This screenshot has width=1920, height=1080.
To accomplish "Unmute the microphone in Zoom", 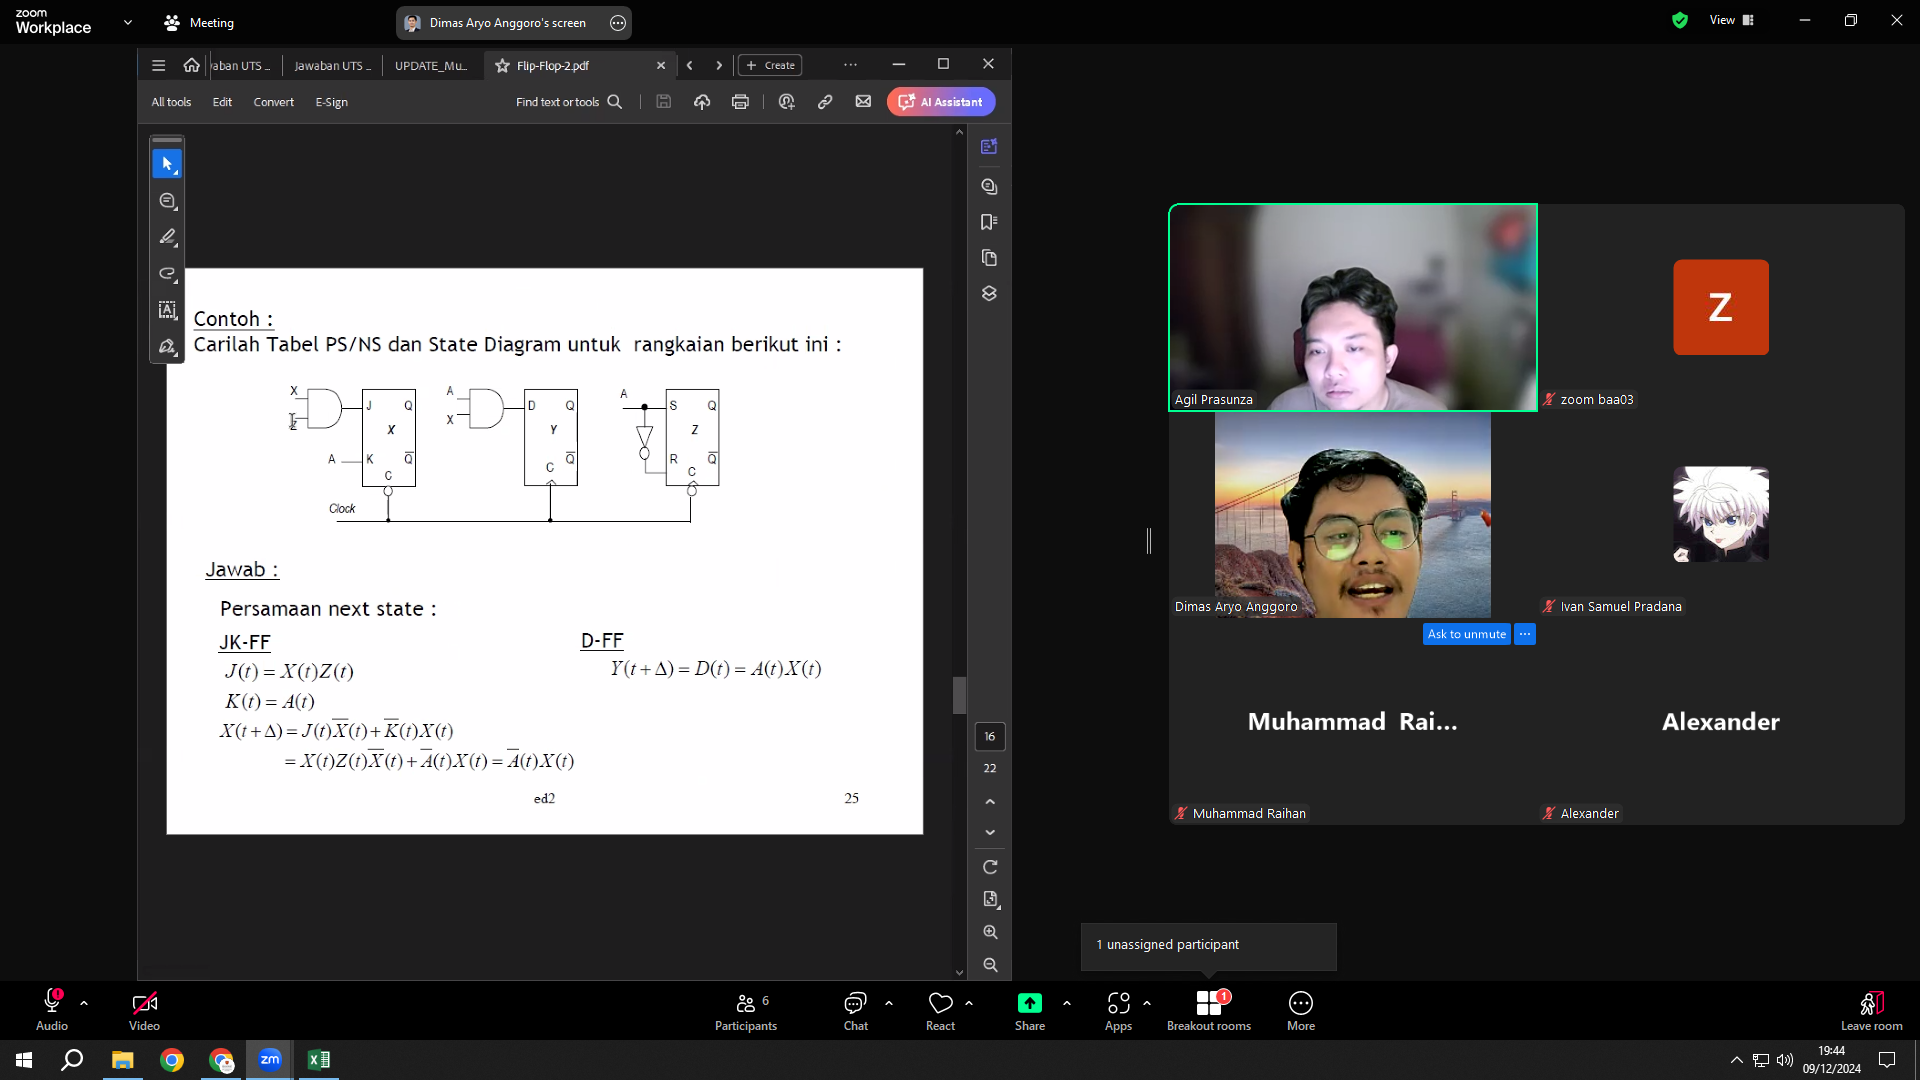I will (52, 1011).
